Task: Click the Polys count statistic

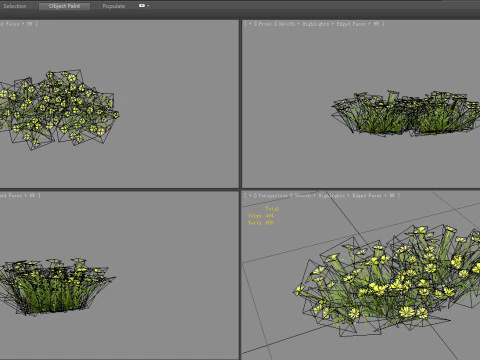Action: coord(261,216)
